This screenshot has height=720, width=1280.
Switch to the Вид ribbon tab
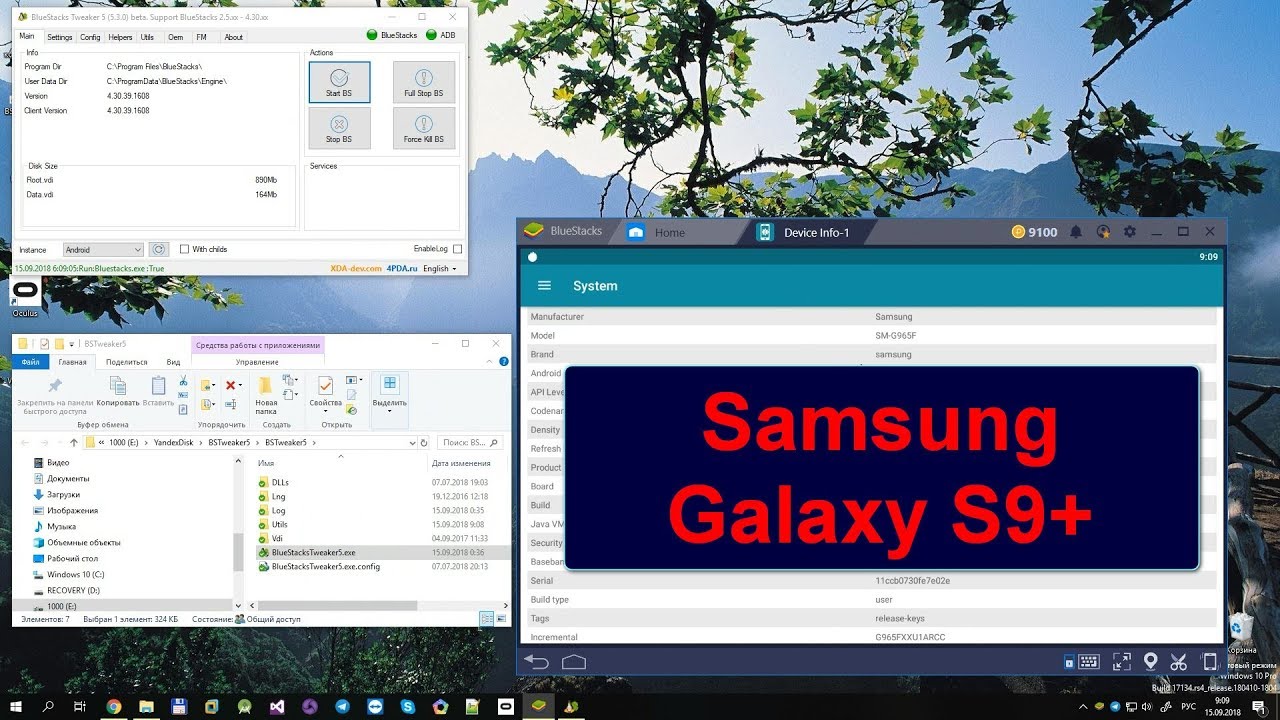pos(173,362)
